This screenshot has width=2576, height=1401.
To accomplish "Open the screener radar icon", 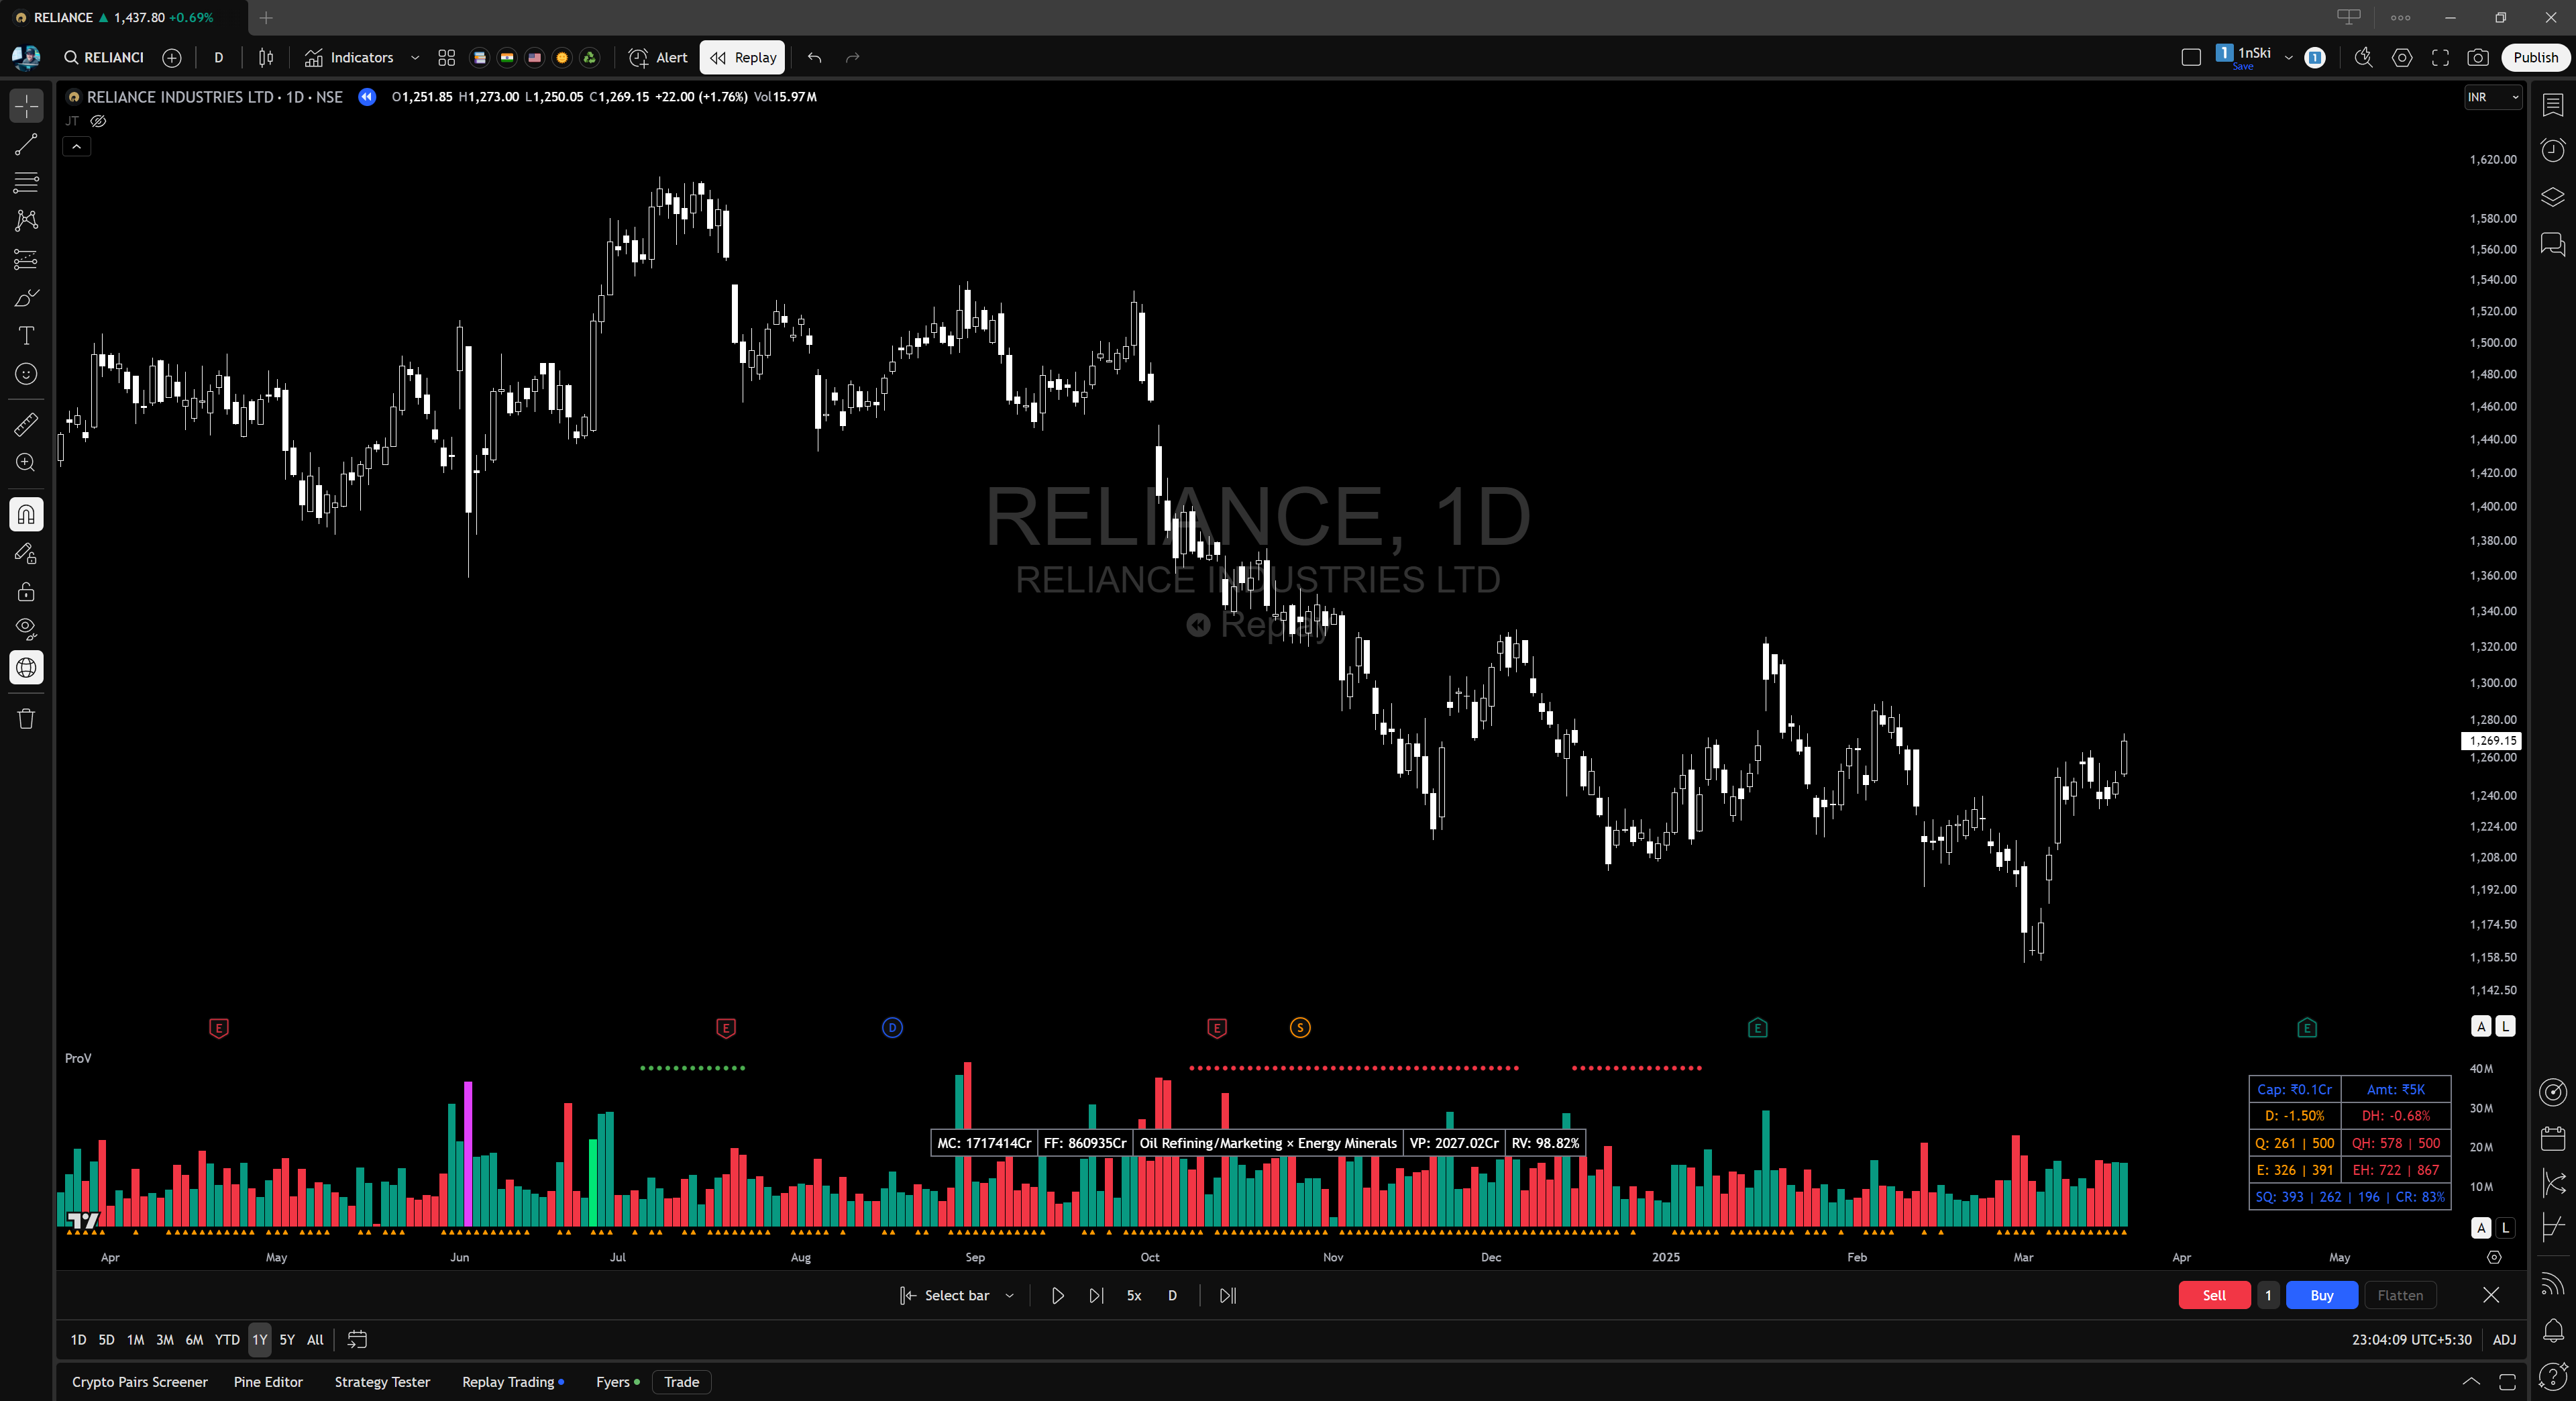I will coord(2552,1092).
